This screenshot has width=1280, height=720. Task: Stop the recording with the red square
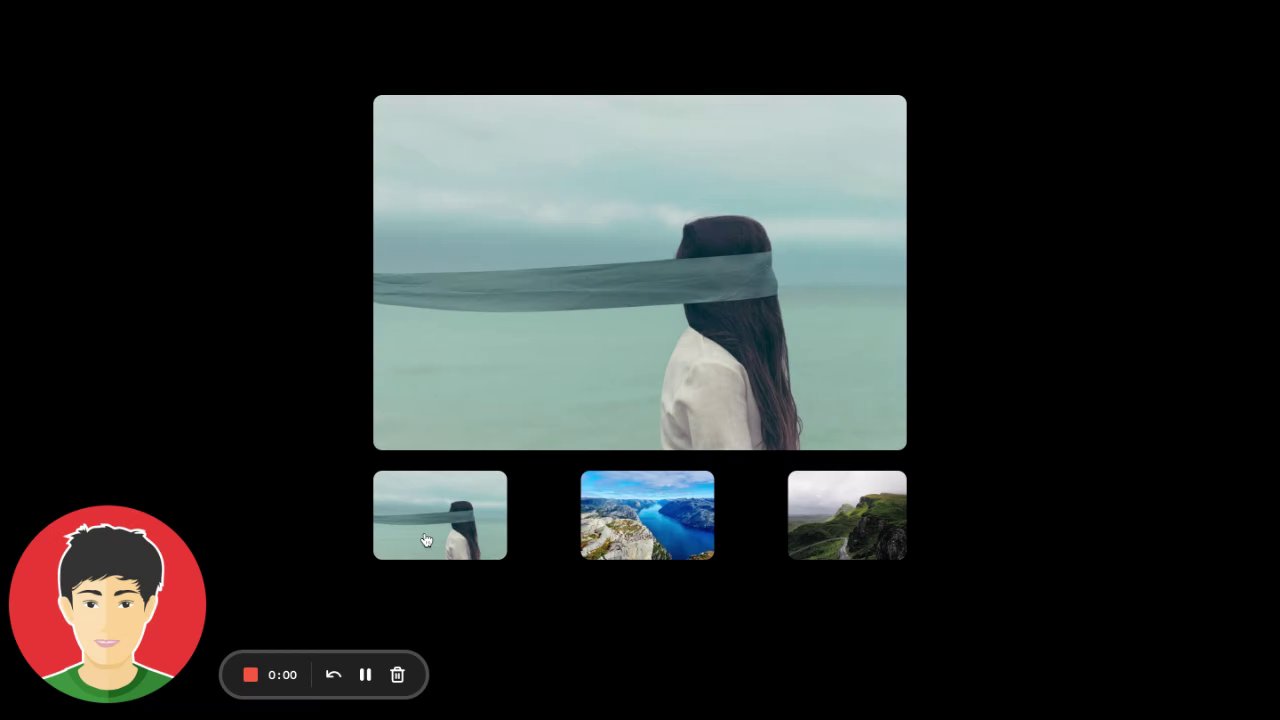pos(251,675)
